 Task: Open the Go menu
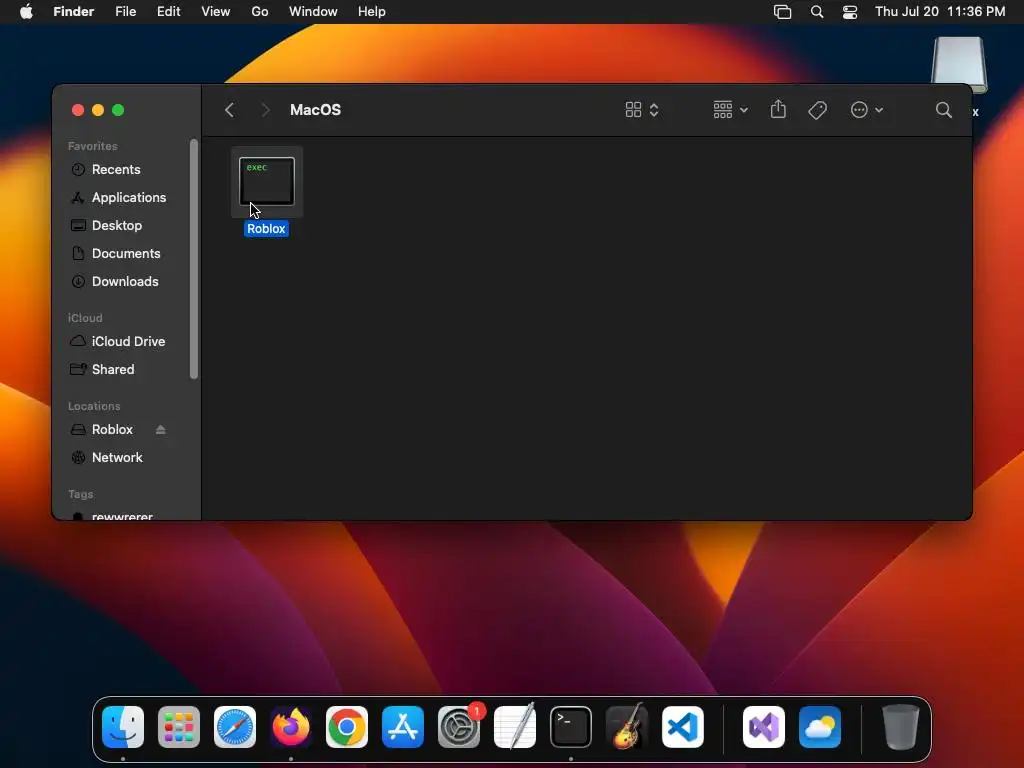(260, 12)
